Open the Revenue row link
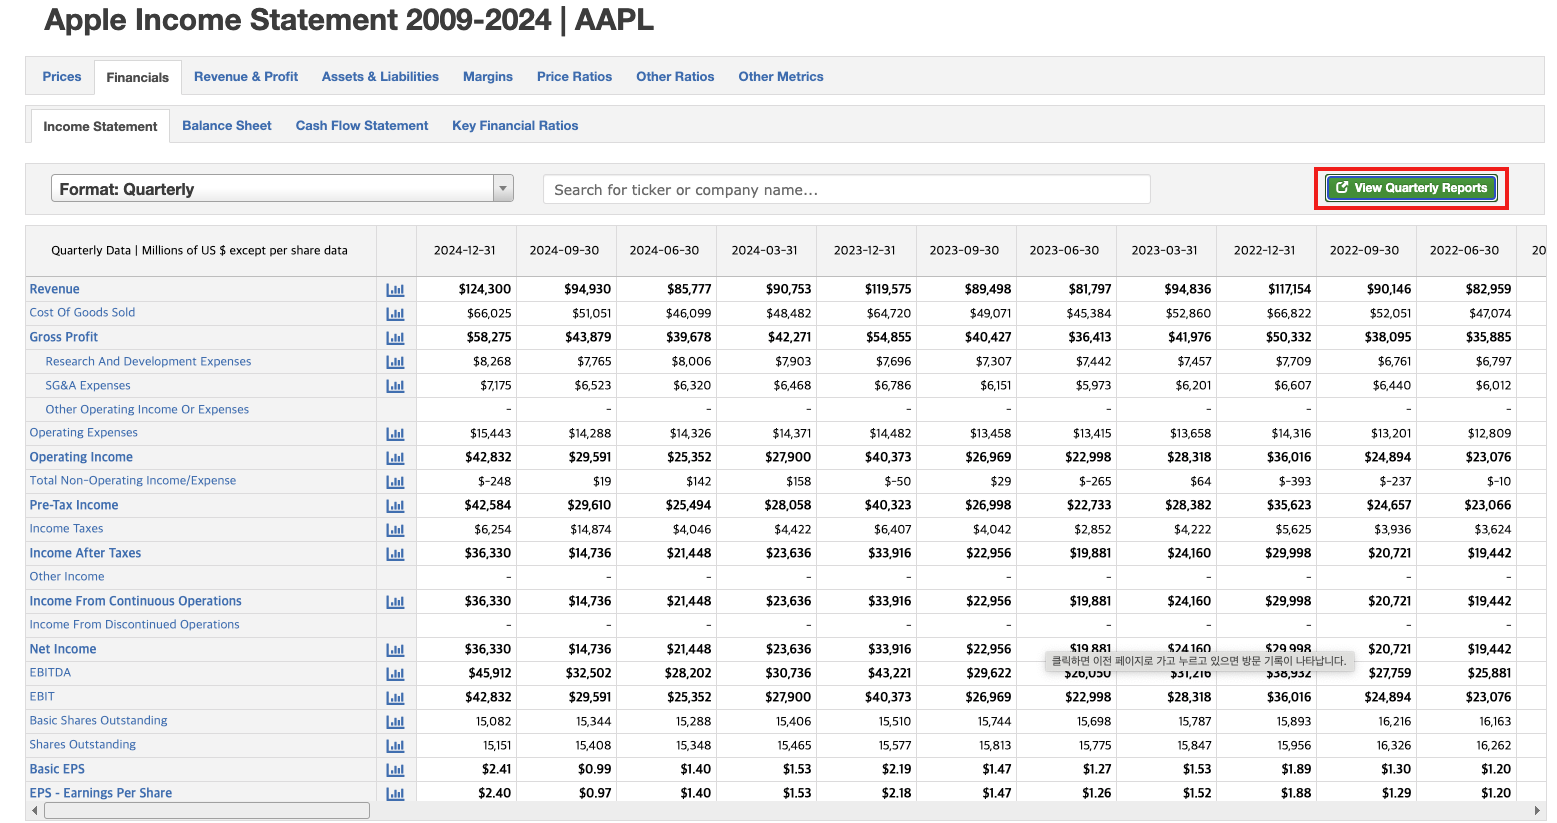This screenshot has height=823, width=1557. [x=54, y=289]
